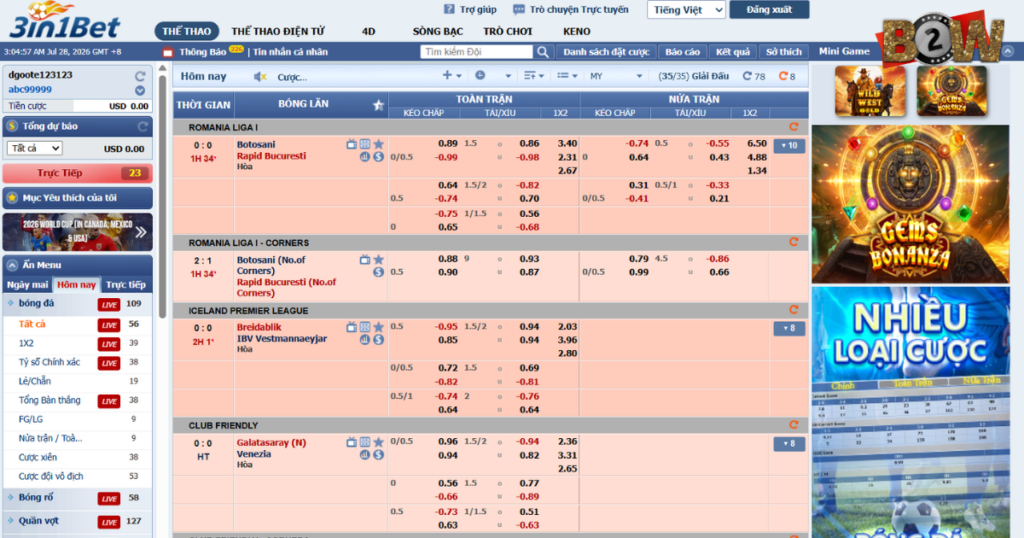Open match tracker grid icon for Breidablik
The image size is (1024, 538).
click(365, 327)
